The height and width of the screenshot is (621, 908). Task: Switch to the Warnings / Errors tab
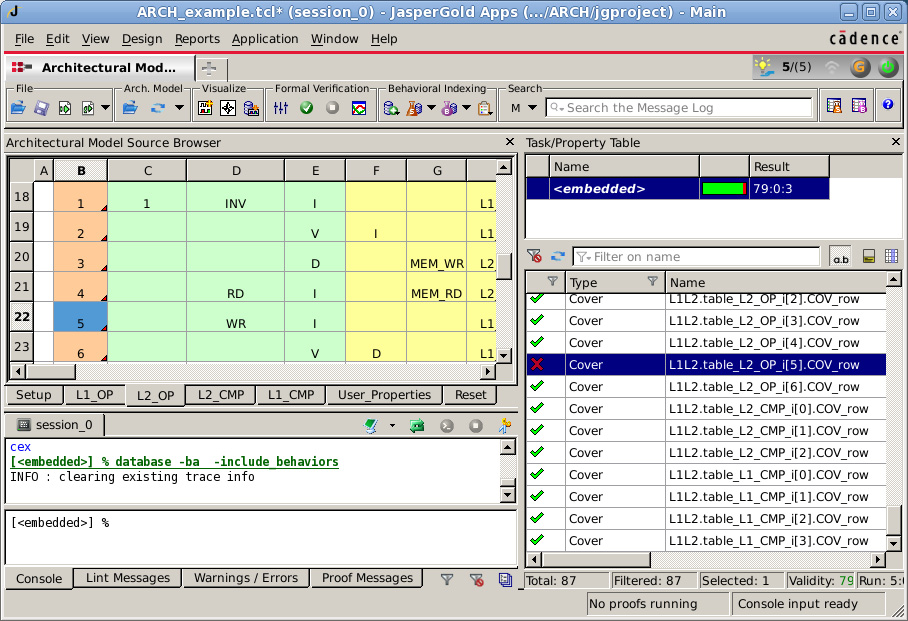pos(246,578)
